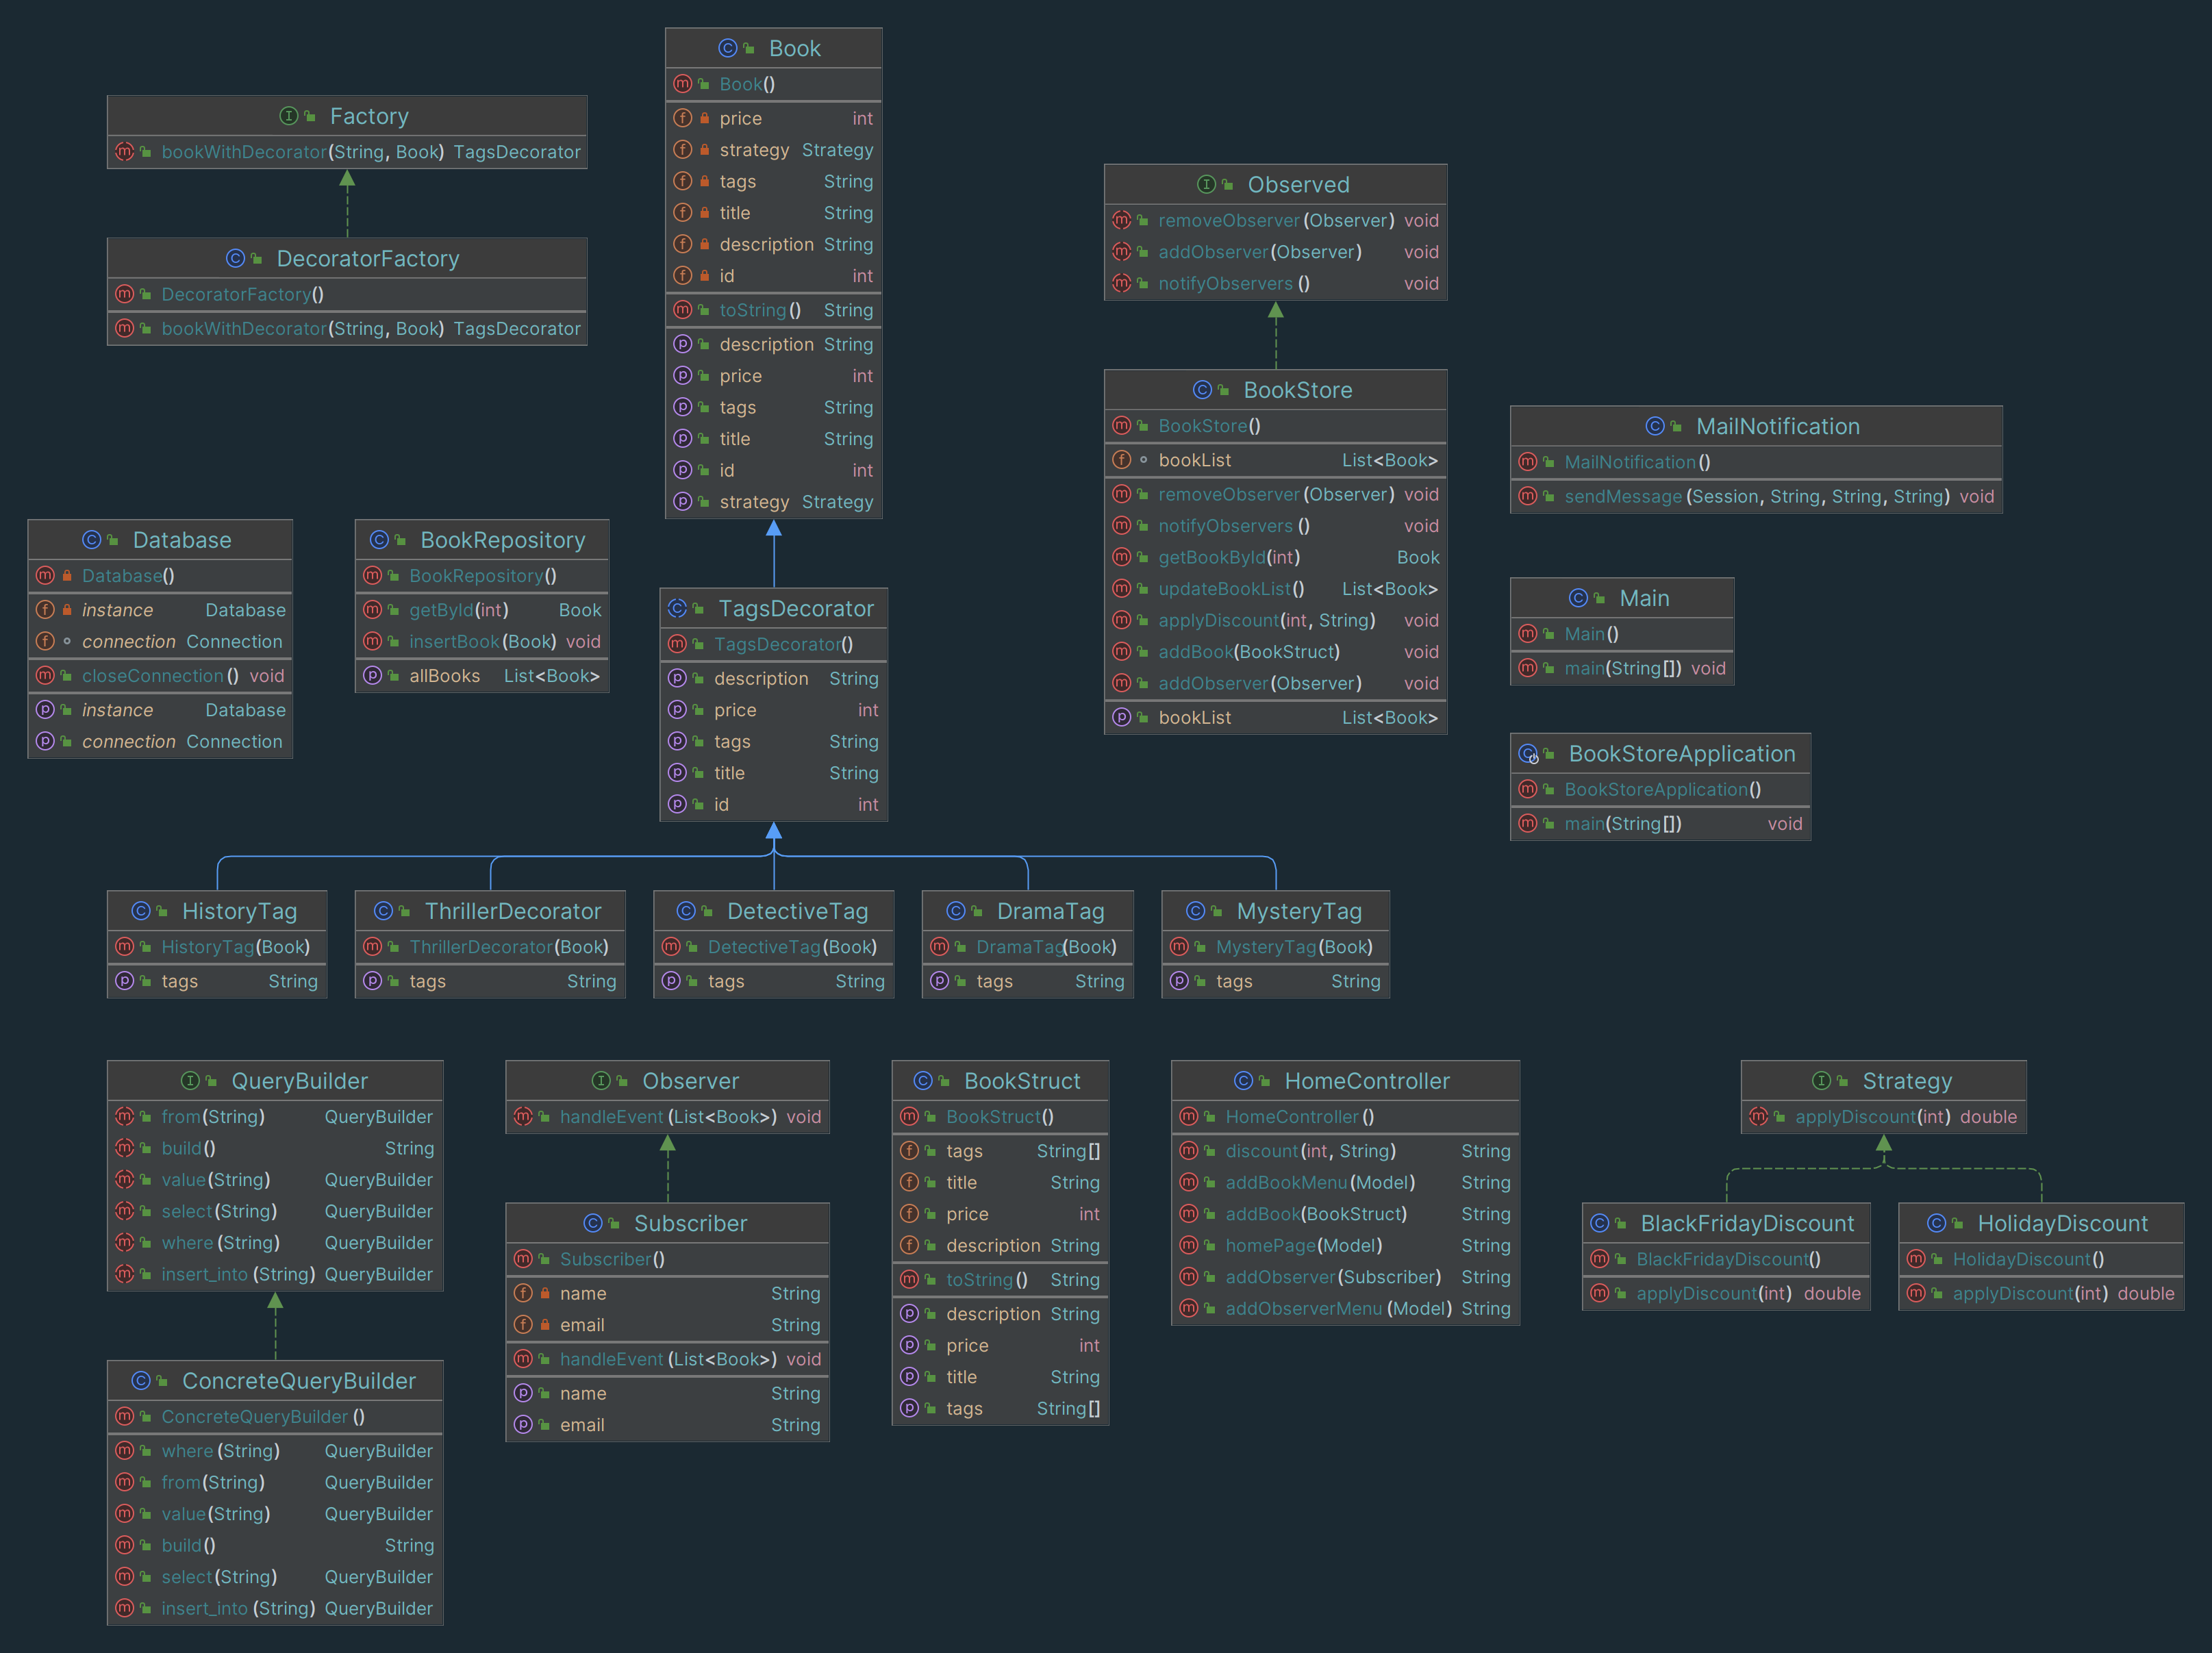This screenshot has height=1653, width=2212.
Task: Click the class icon beside DetectiveTag header
Action: pos(686,911)
